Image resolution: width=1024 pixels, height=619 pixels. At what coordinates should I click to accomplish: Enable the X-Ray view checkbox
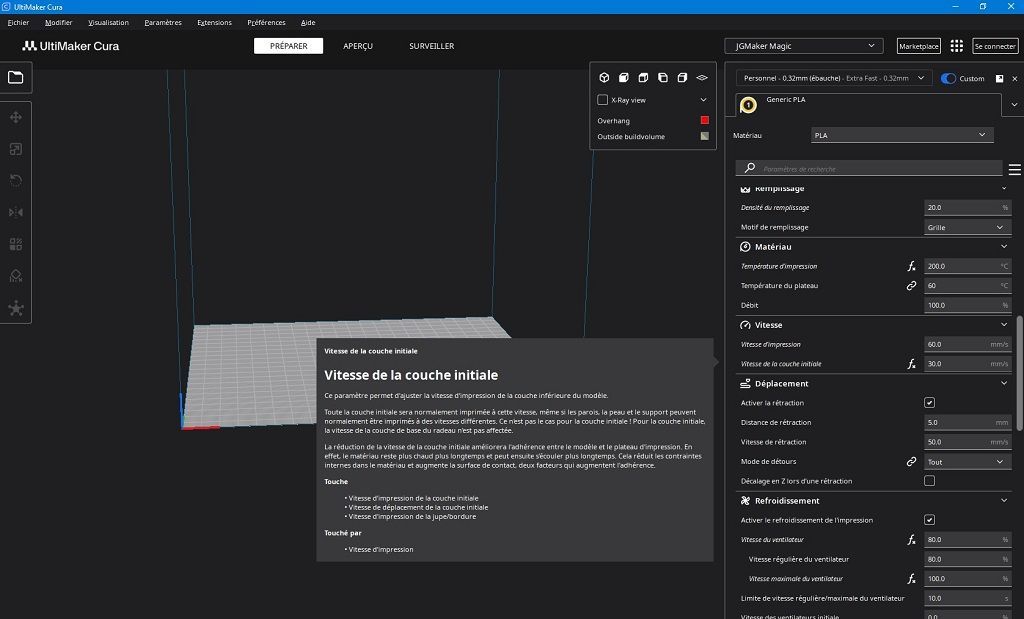pyautogui.click(x=602, y=100)
